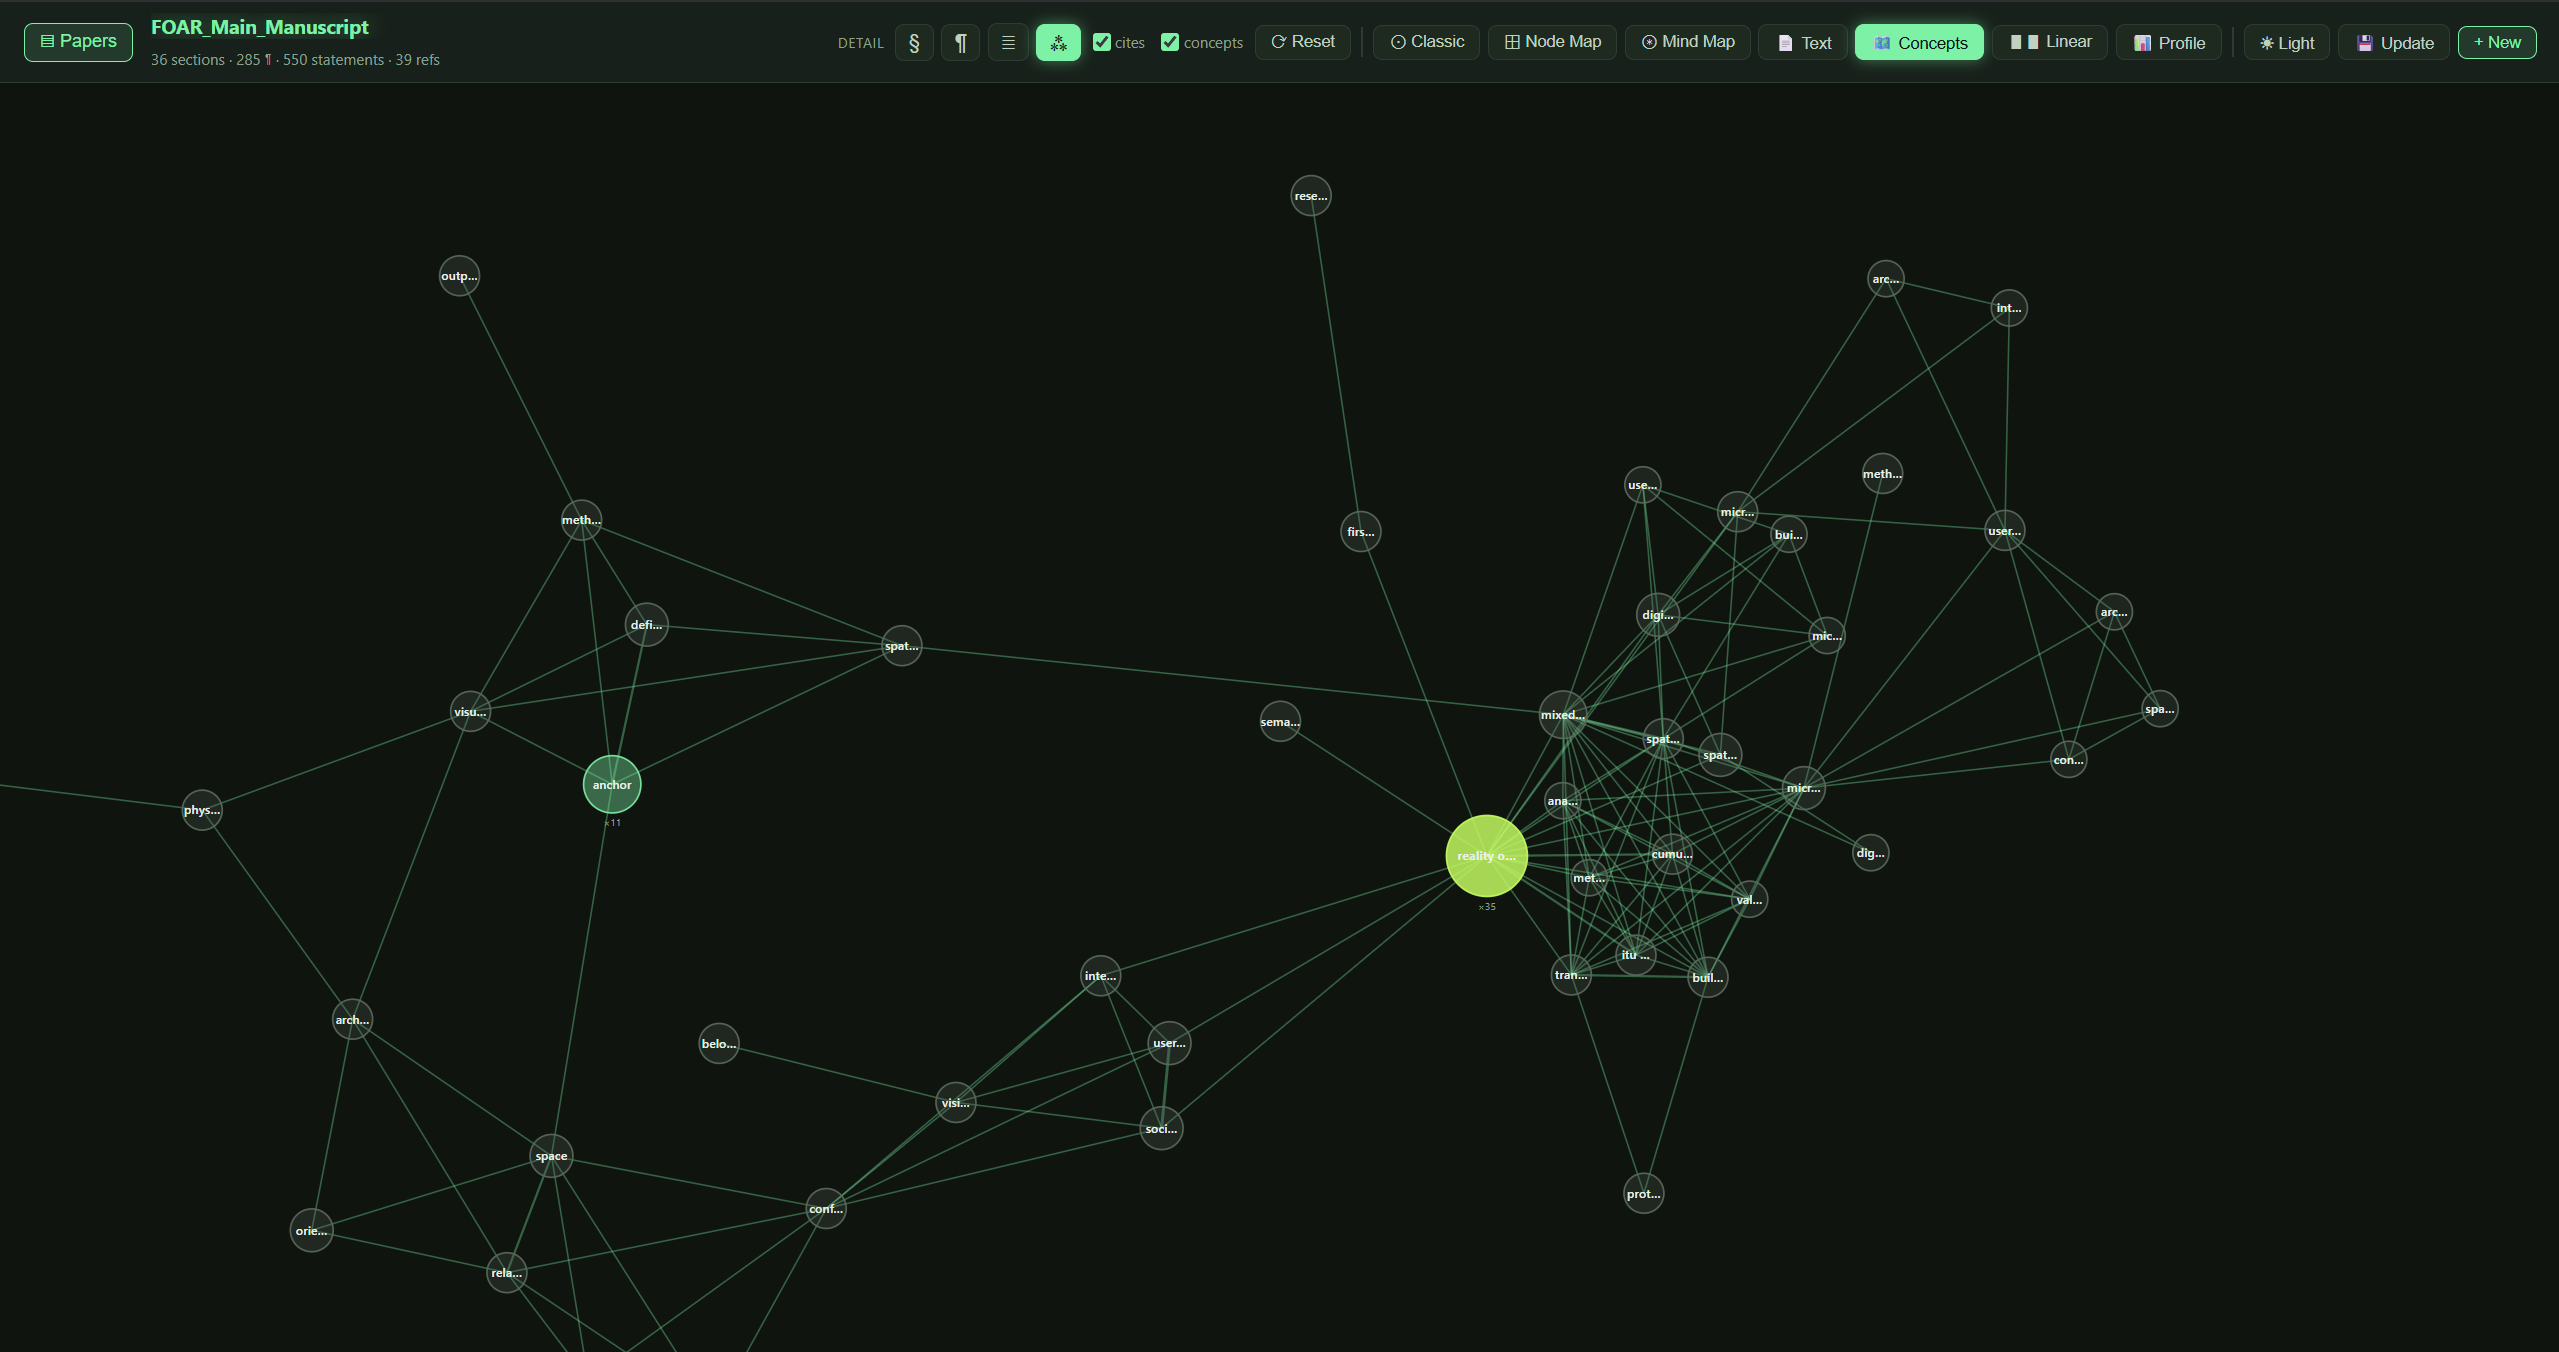2559x1352 pixels.
Task: Click the 'prot...' concept node
Action: pyautogui.click(x=1644, y=1194)
